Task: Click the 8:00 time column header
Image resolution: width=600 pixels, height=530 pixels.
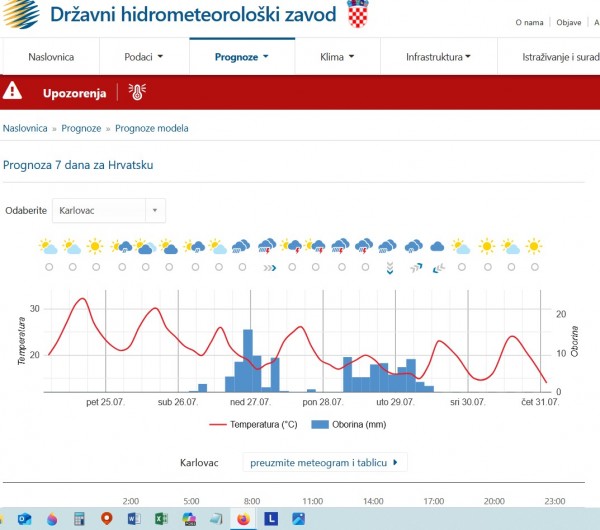Action: point(252,501)
